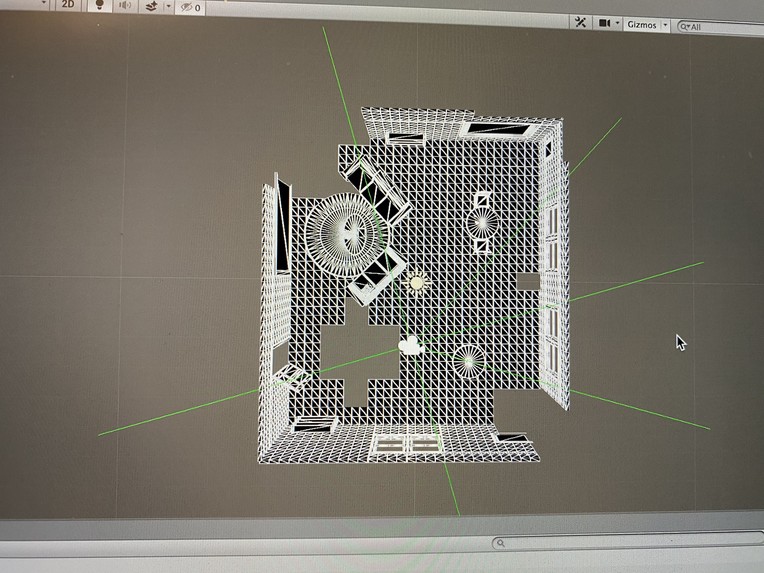Toggle 2D scene view mode
The height and width of the screenshot is (573, 764).
pyautogui.click(x=67, y=4)
